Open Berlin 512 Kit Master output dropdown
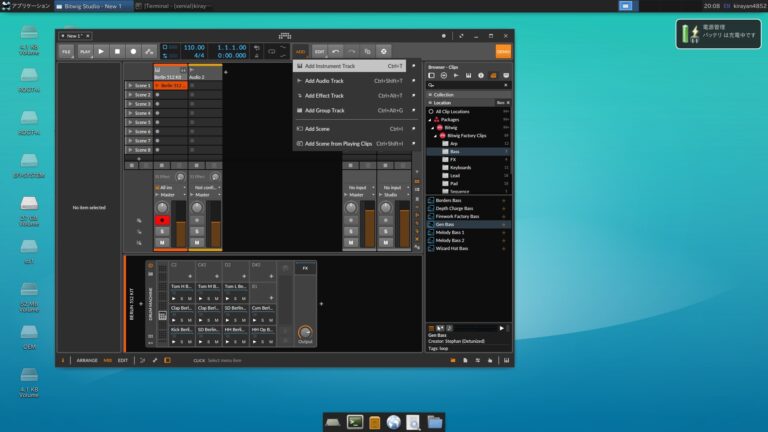 pyautogui.click(x=170, y=195)
